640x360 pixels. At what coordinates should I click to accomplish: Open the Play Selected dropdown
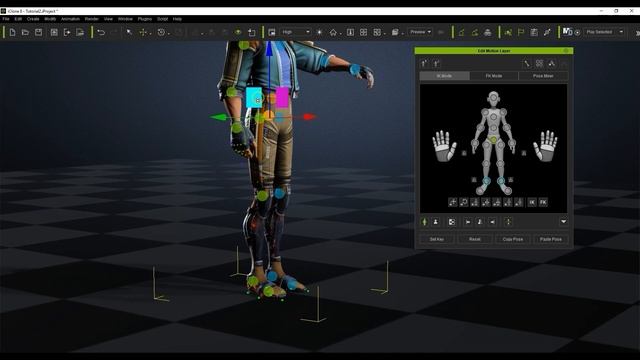(x=604, y=32)
